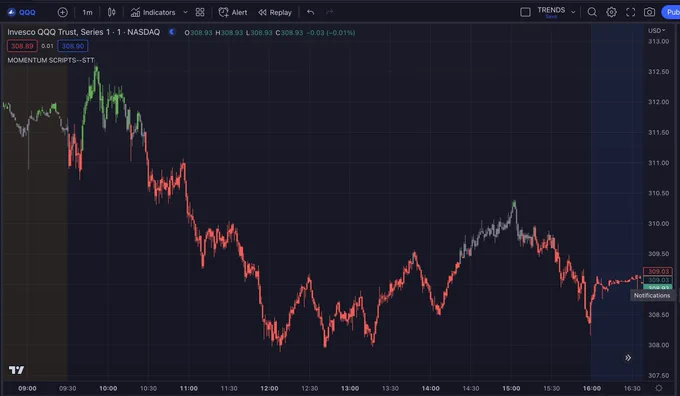Click the buy price 308.90 button
Image resolution: width=680 pixels, height=396 pixels.
pos(73,46)
